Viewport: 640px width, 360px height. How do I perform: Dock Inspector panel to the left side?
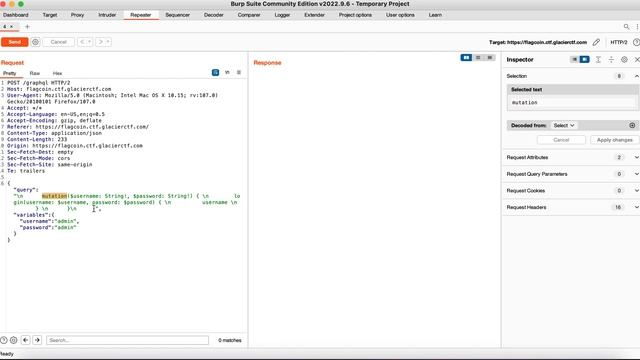pyautogui.click(x=574, y=59)
